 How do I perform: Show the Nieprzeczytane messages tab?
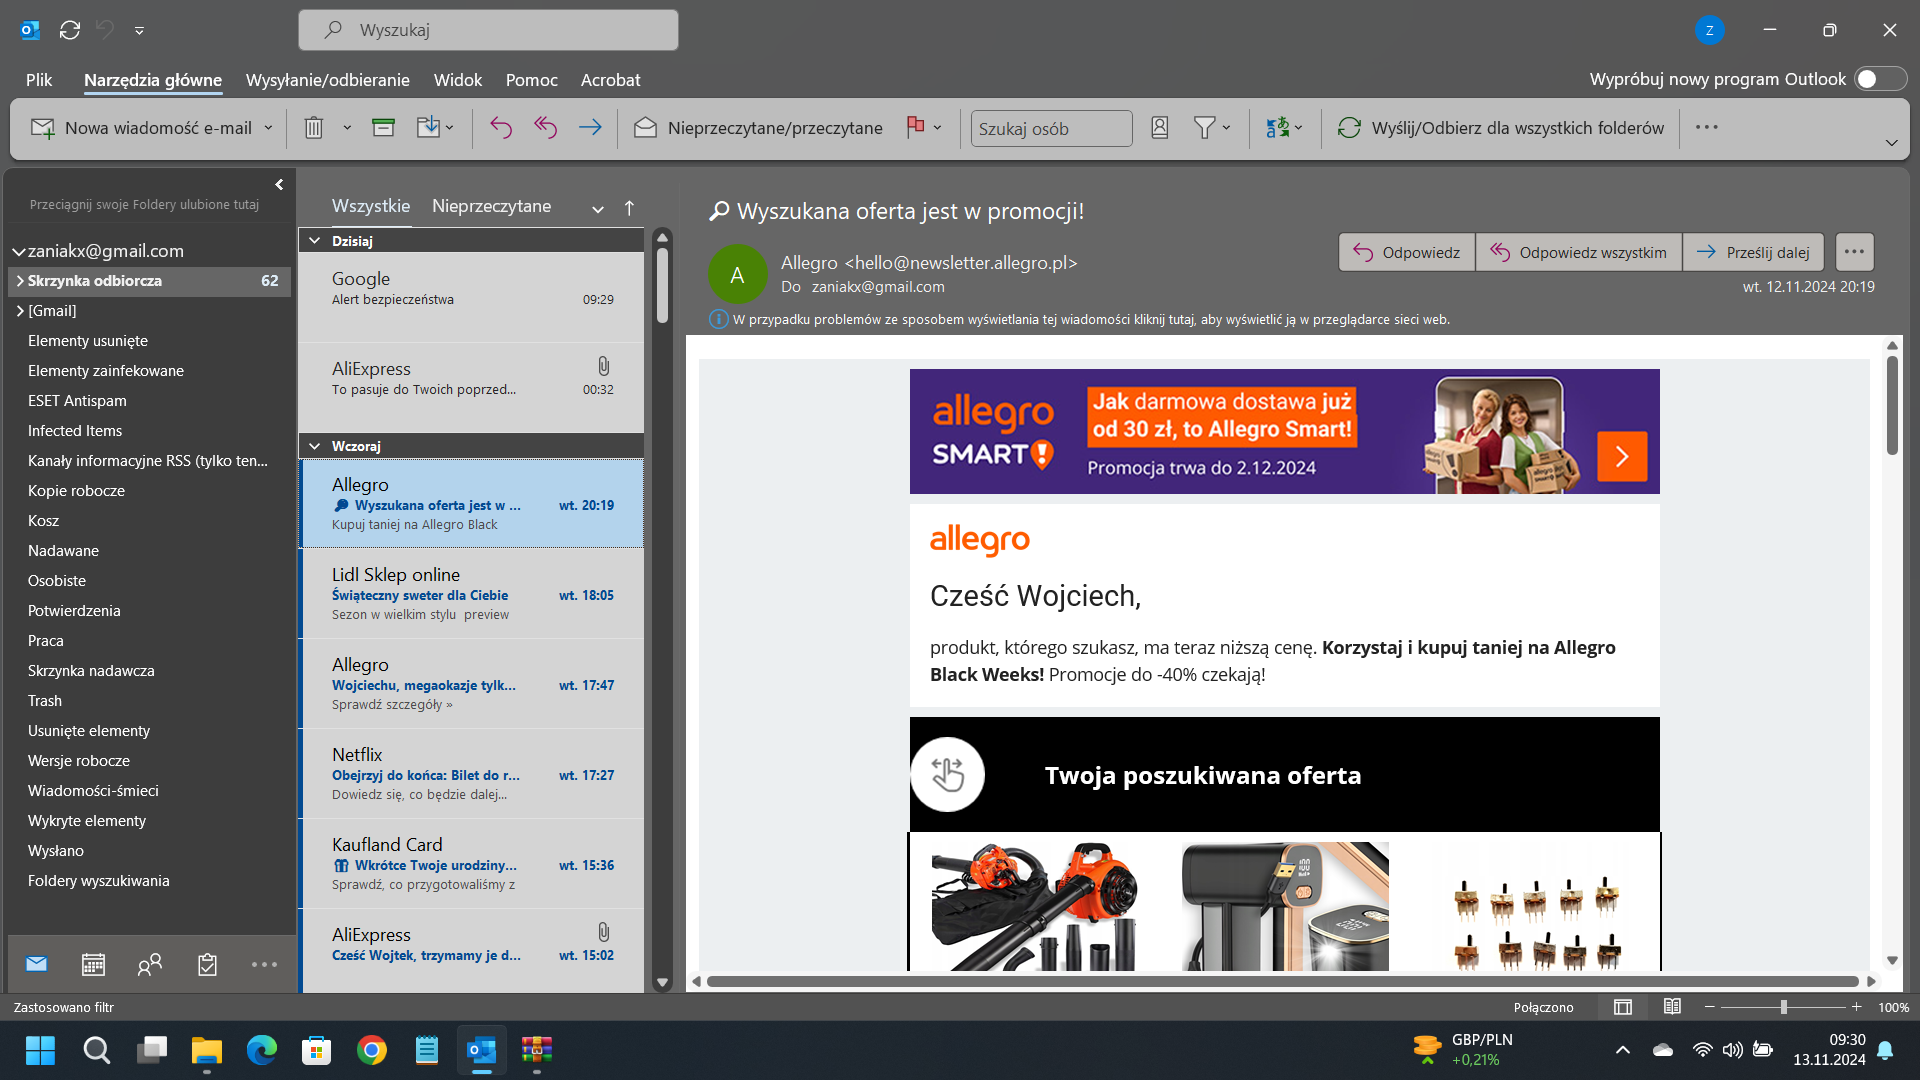pos(491,206)
